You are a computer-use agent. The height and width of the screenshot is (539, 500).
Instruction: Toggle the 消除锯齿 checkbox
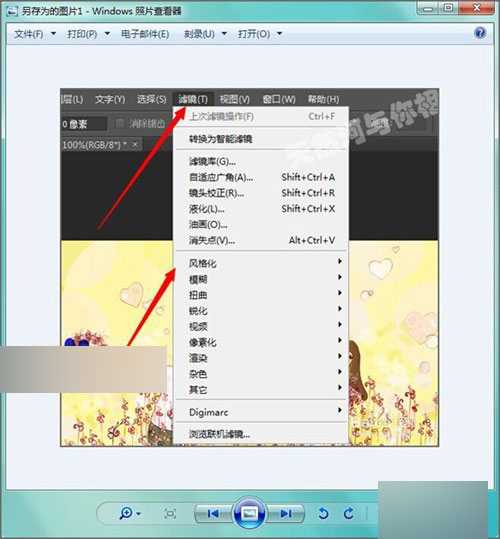(x=119, y=123)
